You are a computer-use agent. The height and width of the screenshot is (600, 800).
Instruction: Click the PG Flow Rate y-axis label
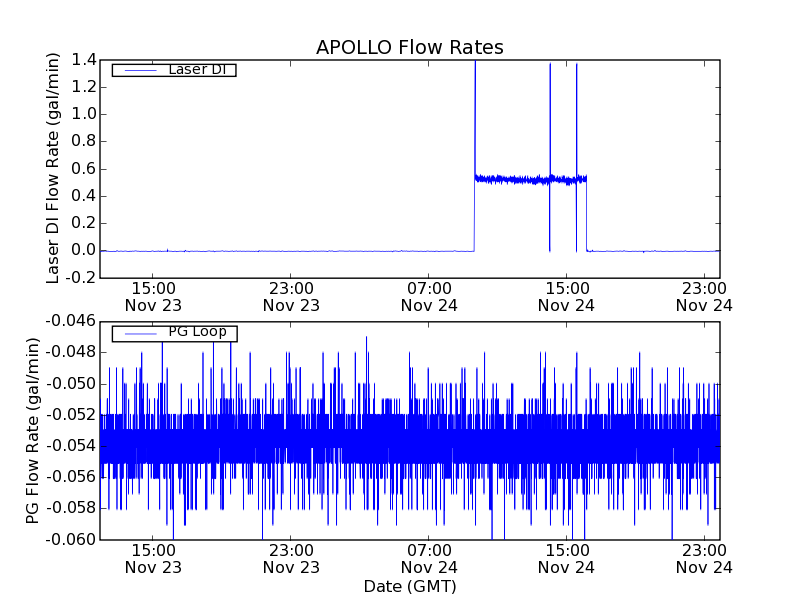(x=33, y=430)
